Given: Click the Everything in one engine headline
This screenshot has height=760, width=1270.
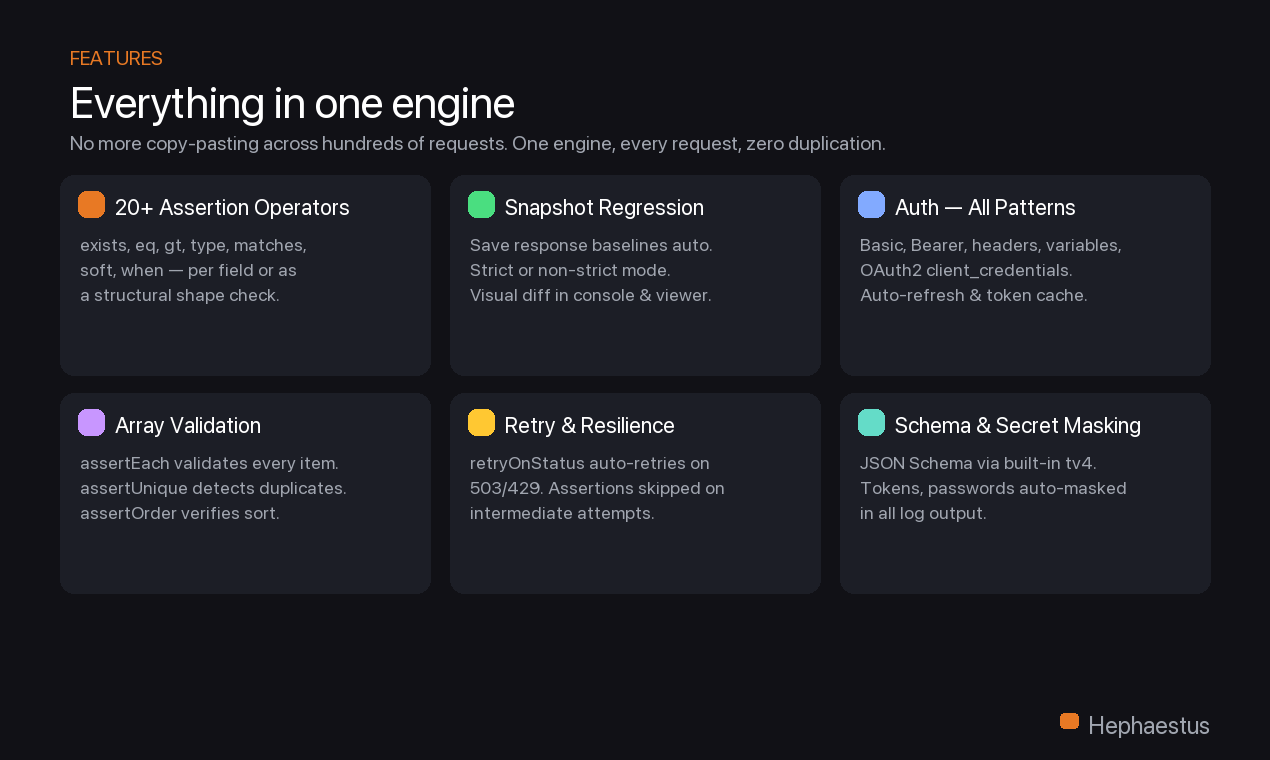Looking at the screenshot, I should tap(292, 103).
